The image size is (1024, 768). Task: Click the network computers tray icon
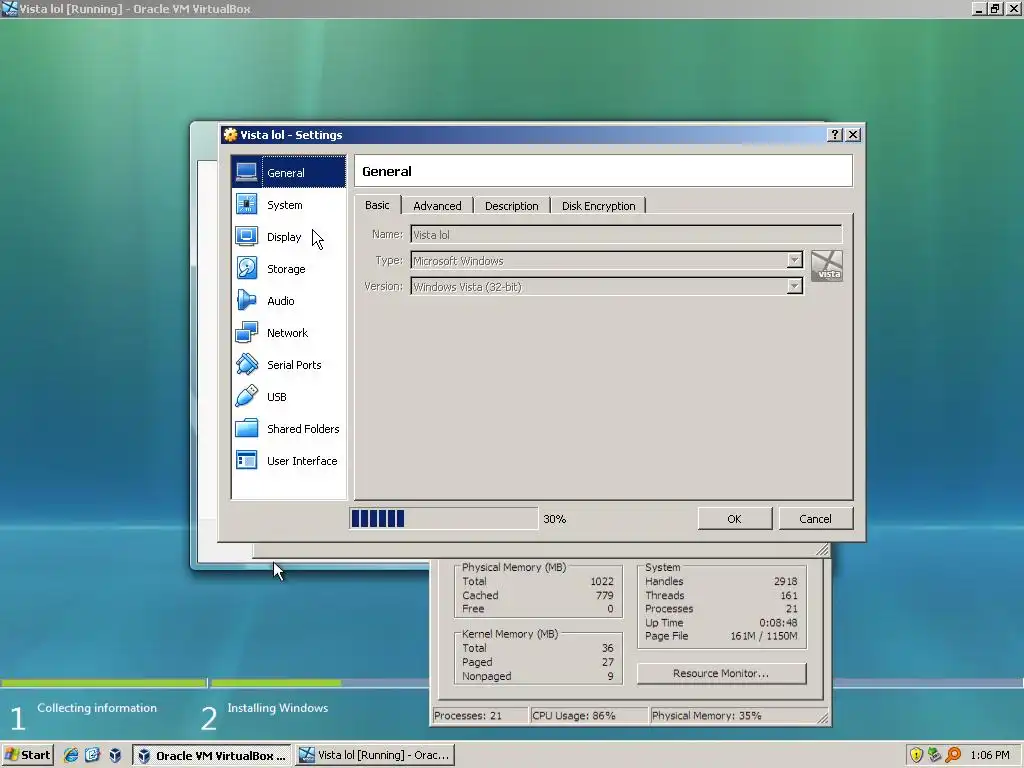(x=935, y=755)
